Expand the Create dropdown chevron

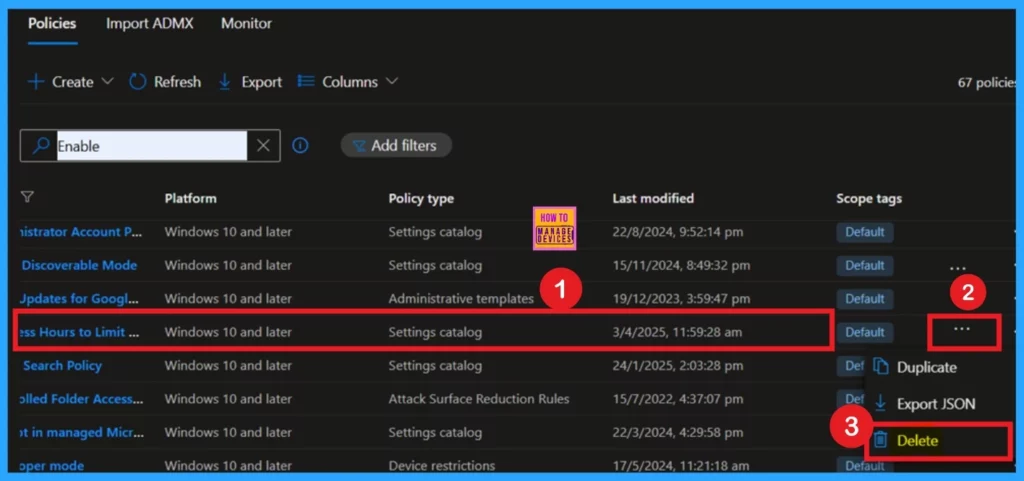coord(108,82)
